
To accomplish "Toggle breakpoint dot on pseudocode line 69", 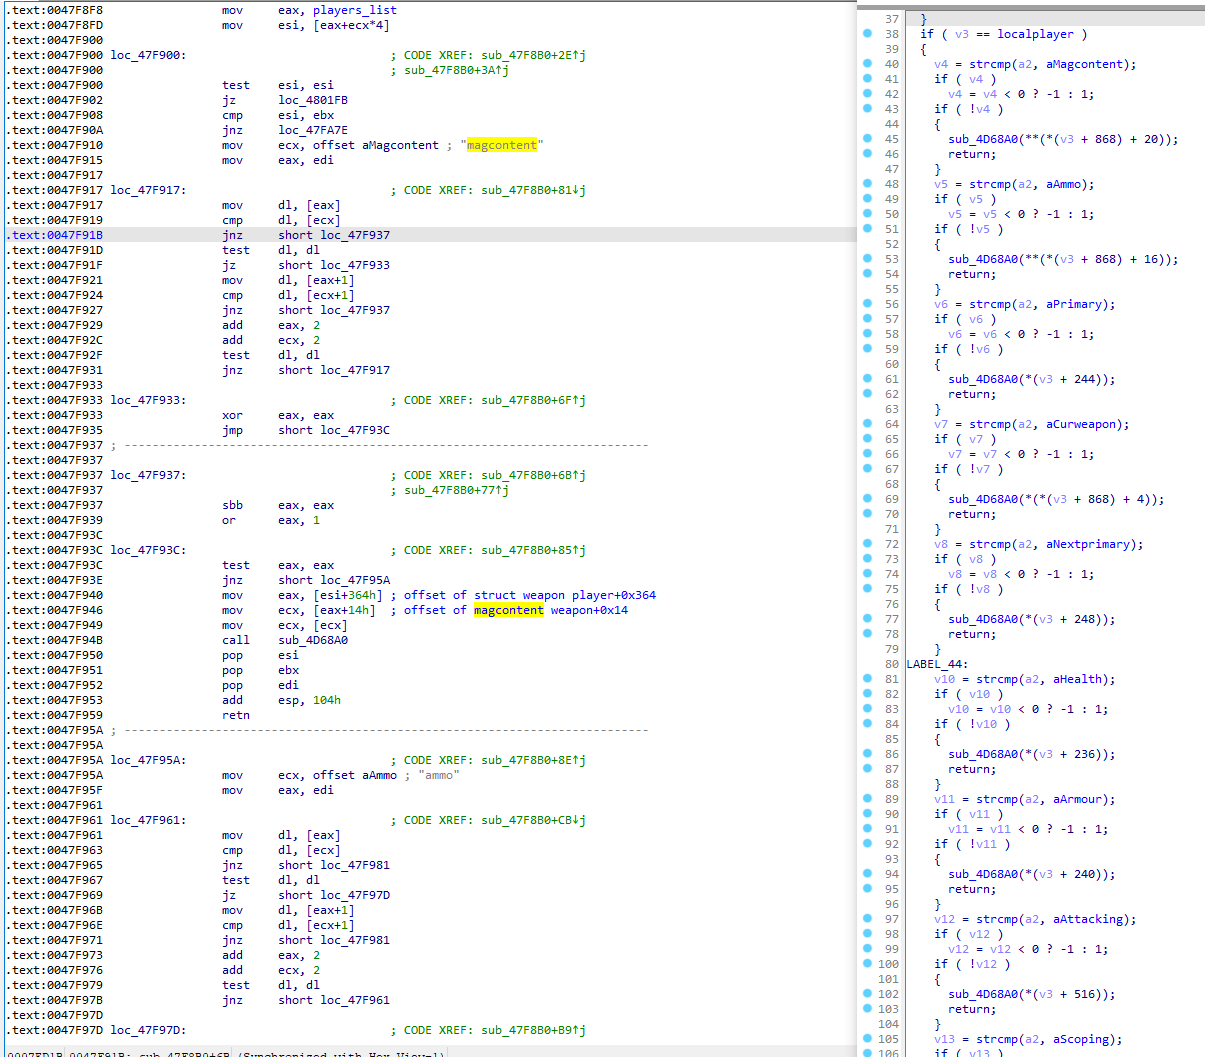I will 867,499.
